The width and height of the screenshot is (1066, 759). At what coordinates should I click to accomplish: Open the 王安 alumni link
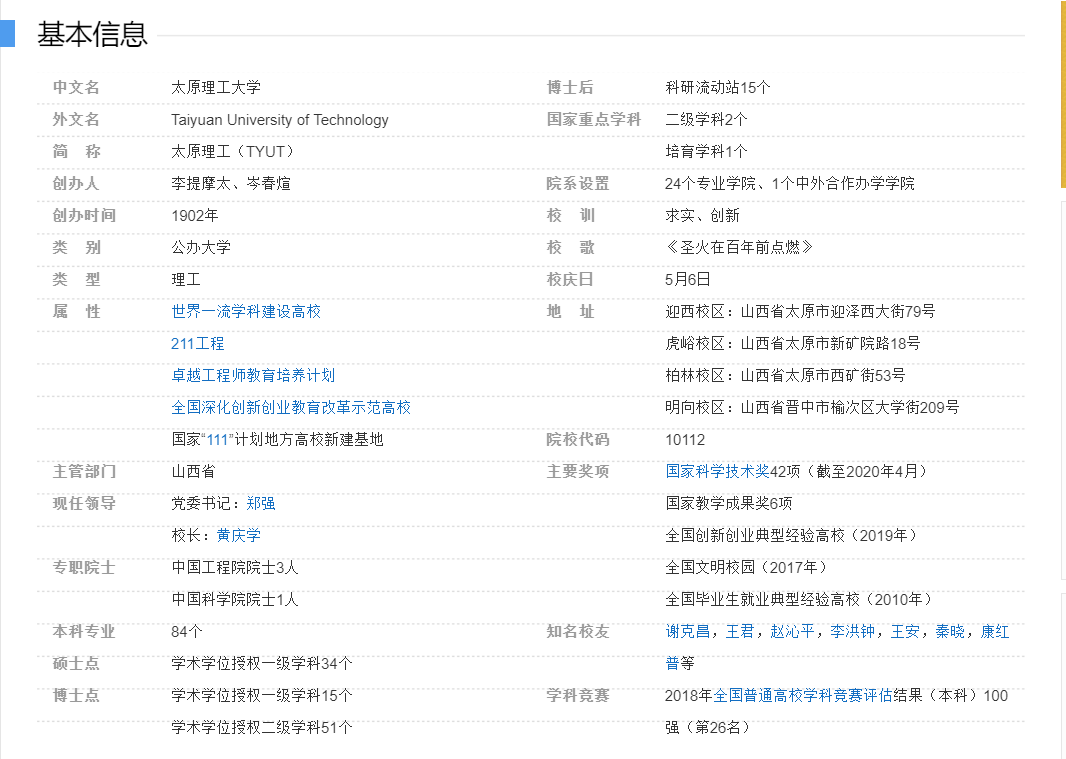[905, 631]
